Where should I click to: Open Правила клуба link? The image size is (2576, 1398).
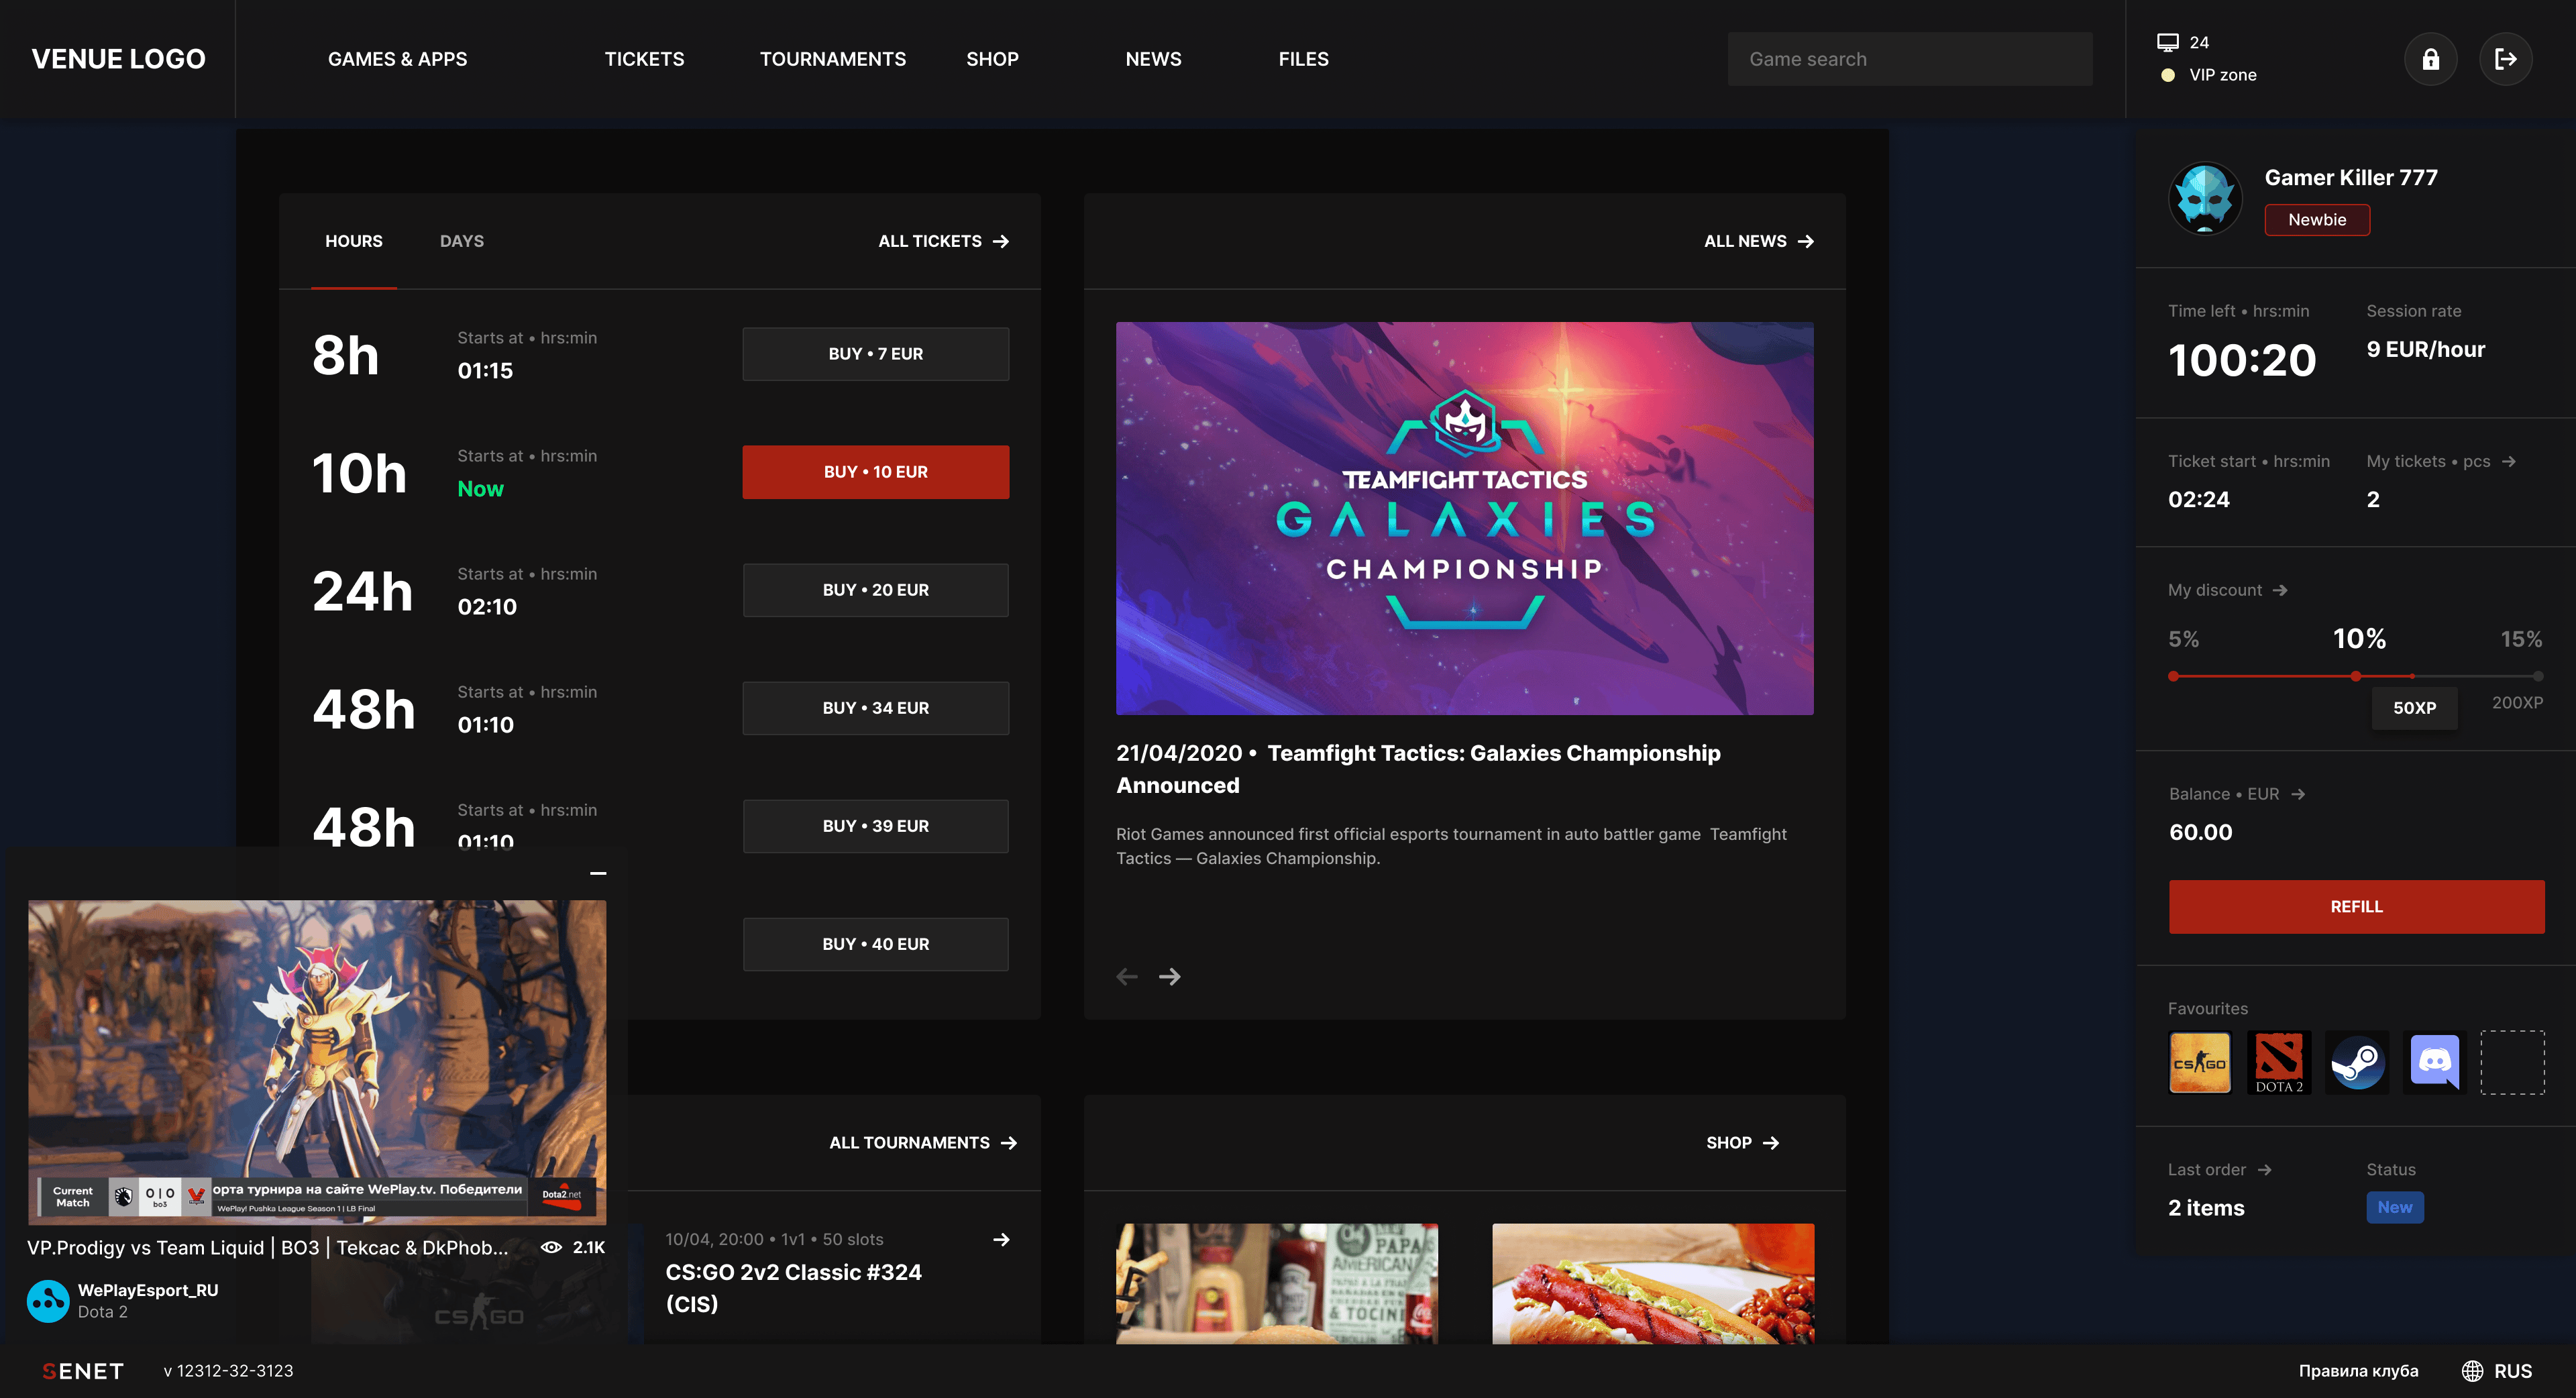click(x=2358, y=1371)
